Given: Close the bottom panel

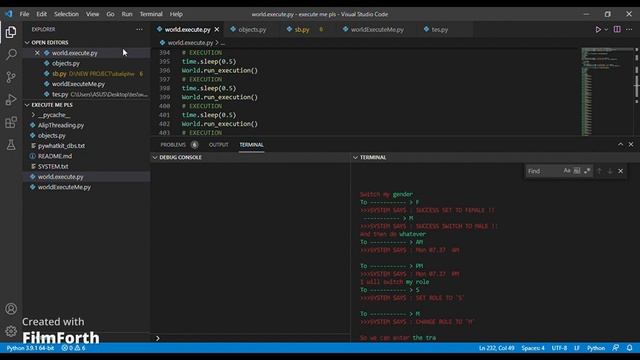Looking at the screenshot, I should [x=631, y=144].
